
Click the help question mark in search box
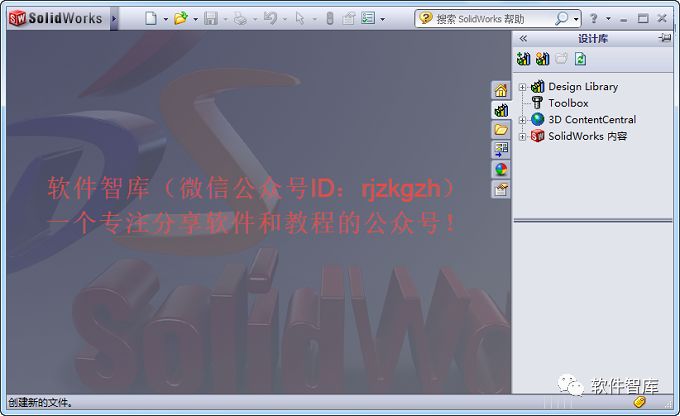pos(425,18)
